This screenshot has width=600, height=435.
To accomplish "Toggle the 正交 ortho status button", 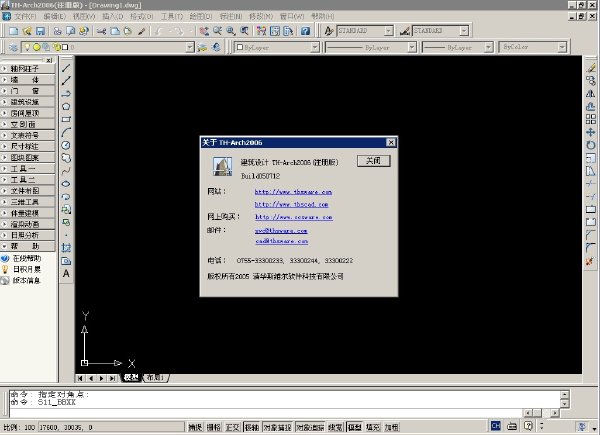I will coord(233,427).
